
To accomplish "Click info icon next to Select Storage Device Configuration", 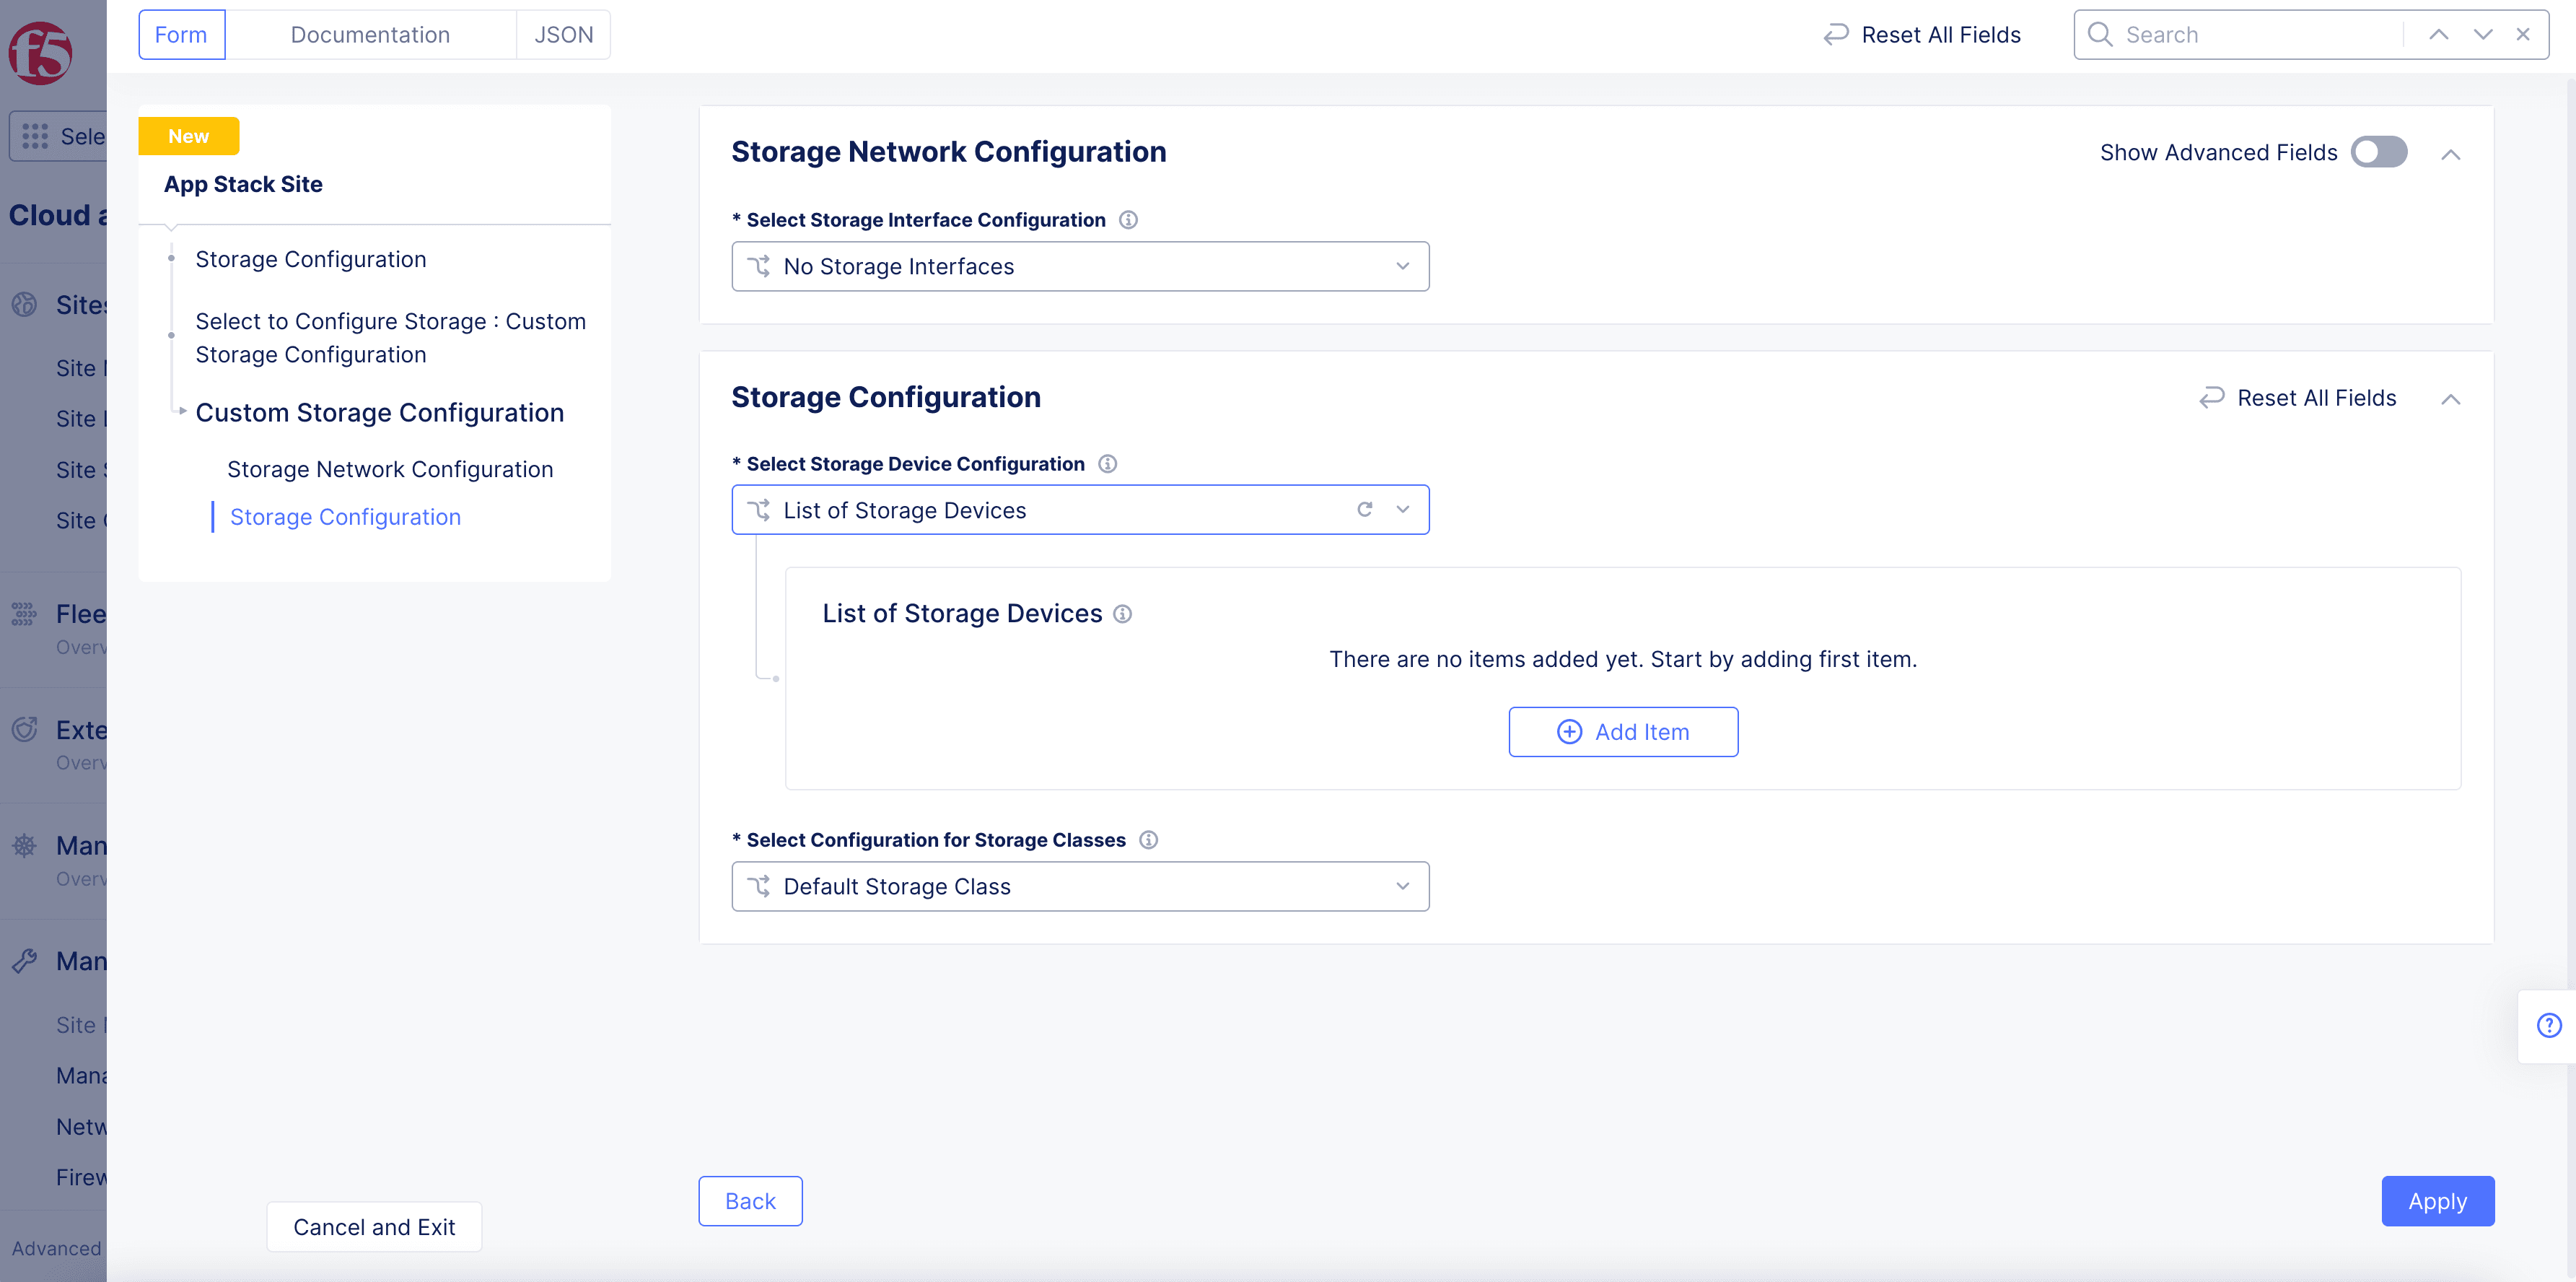I will coord(1107,464).
